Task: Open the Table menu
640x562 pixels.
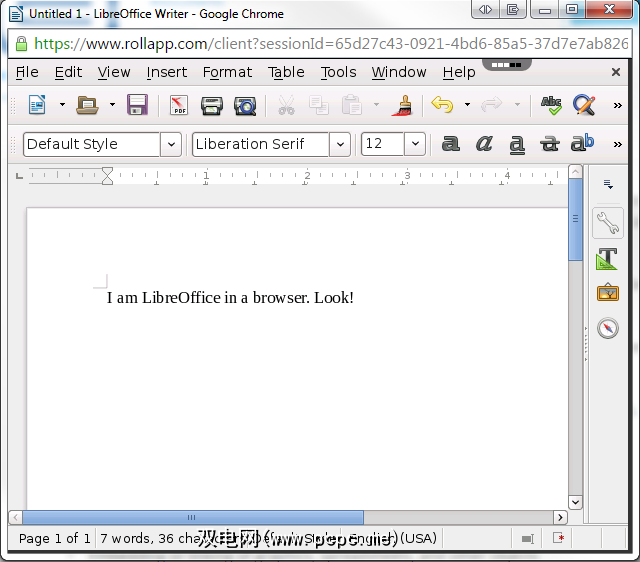Action: [x=286, y=72]
